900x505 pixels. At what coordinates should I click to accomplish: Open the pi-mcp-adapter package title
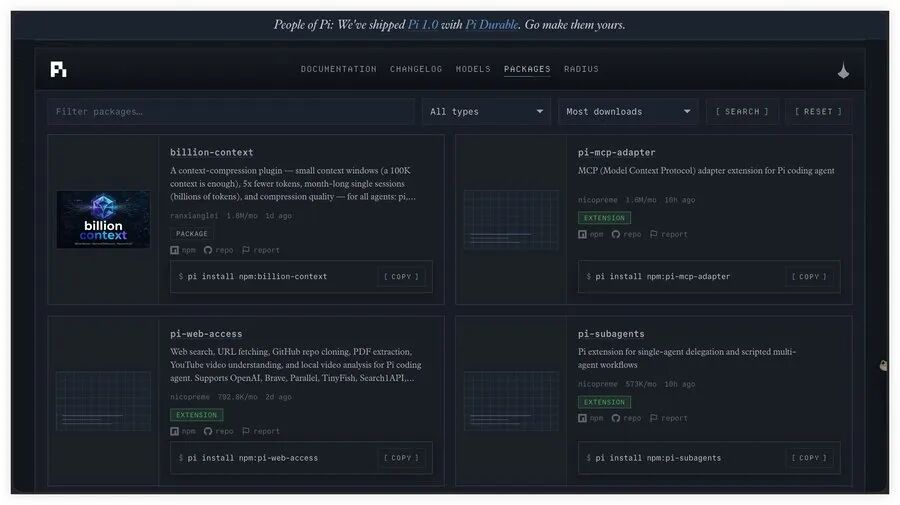point(616,152)
